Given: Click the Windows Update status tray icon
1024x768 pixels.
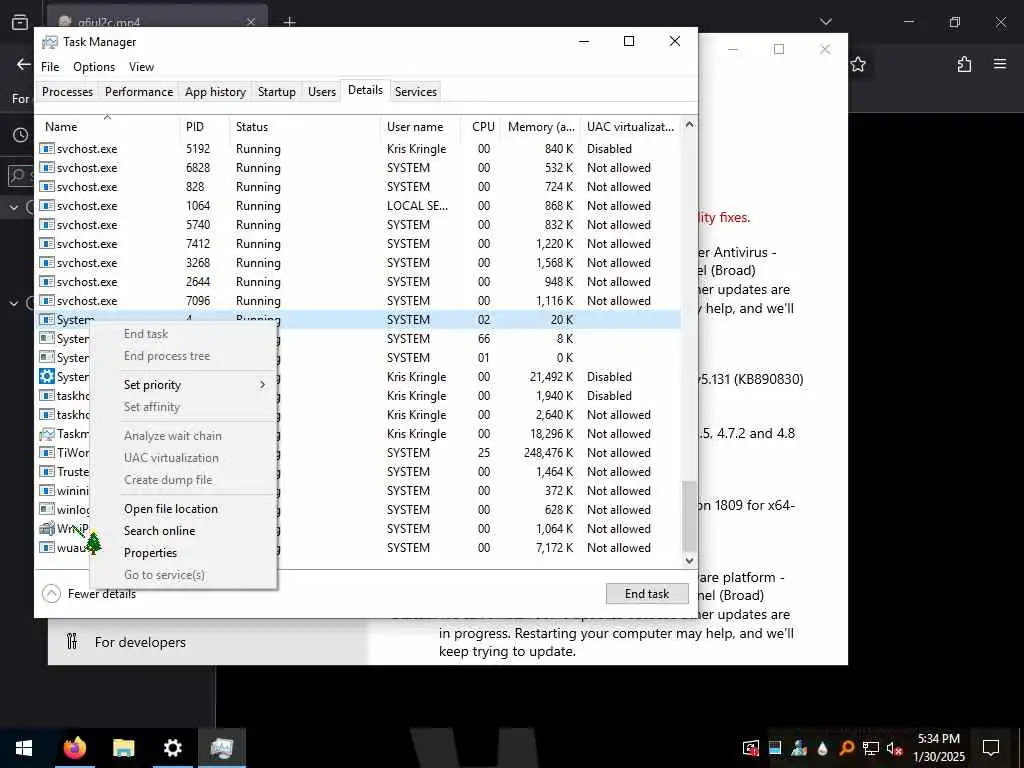Looking at the screenshot, I should click(751, 748).
